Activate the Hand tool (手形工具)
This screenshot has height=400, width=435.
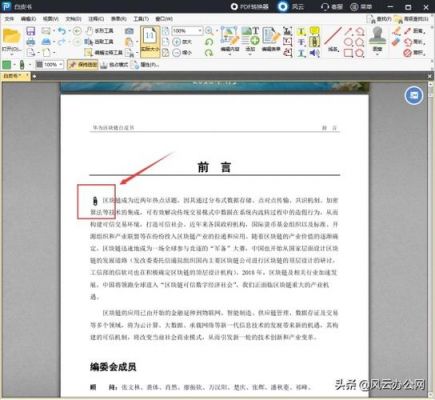pos(100,31)
